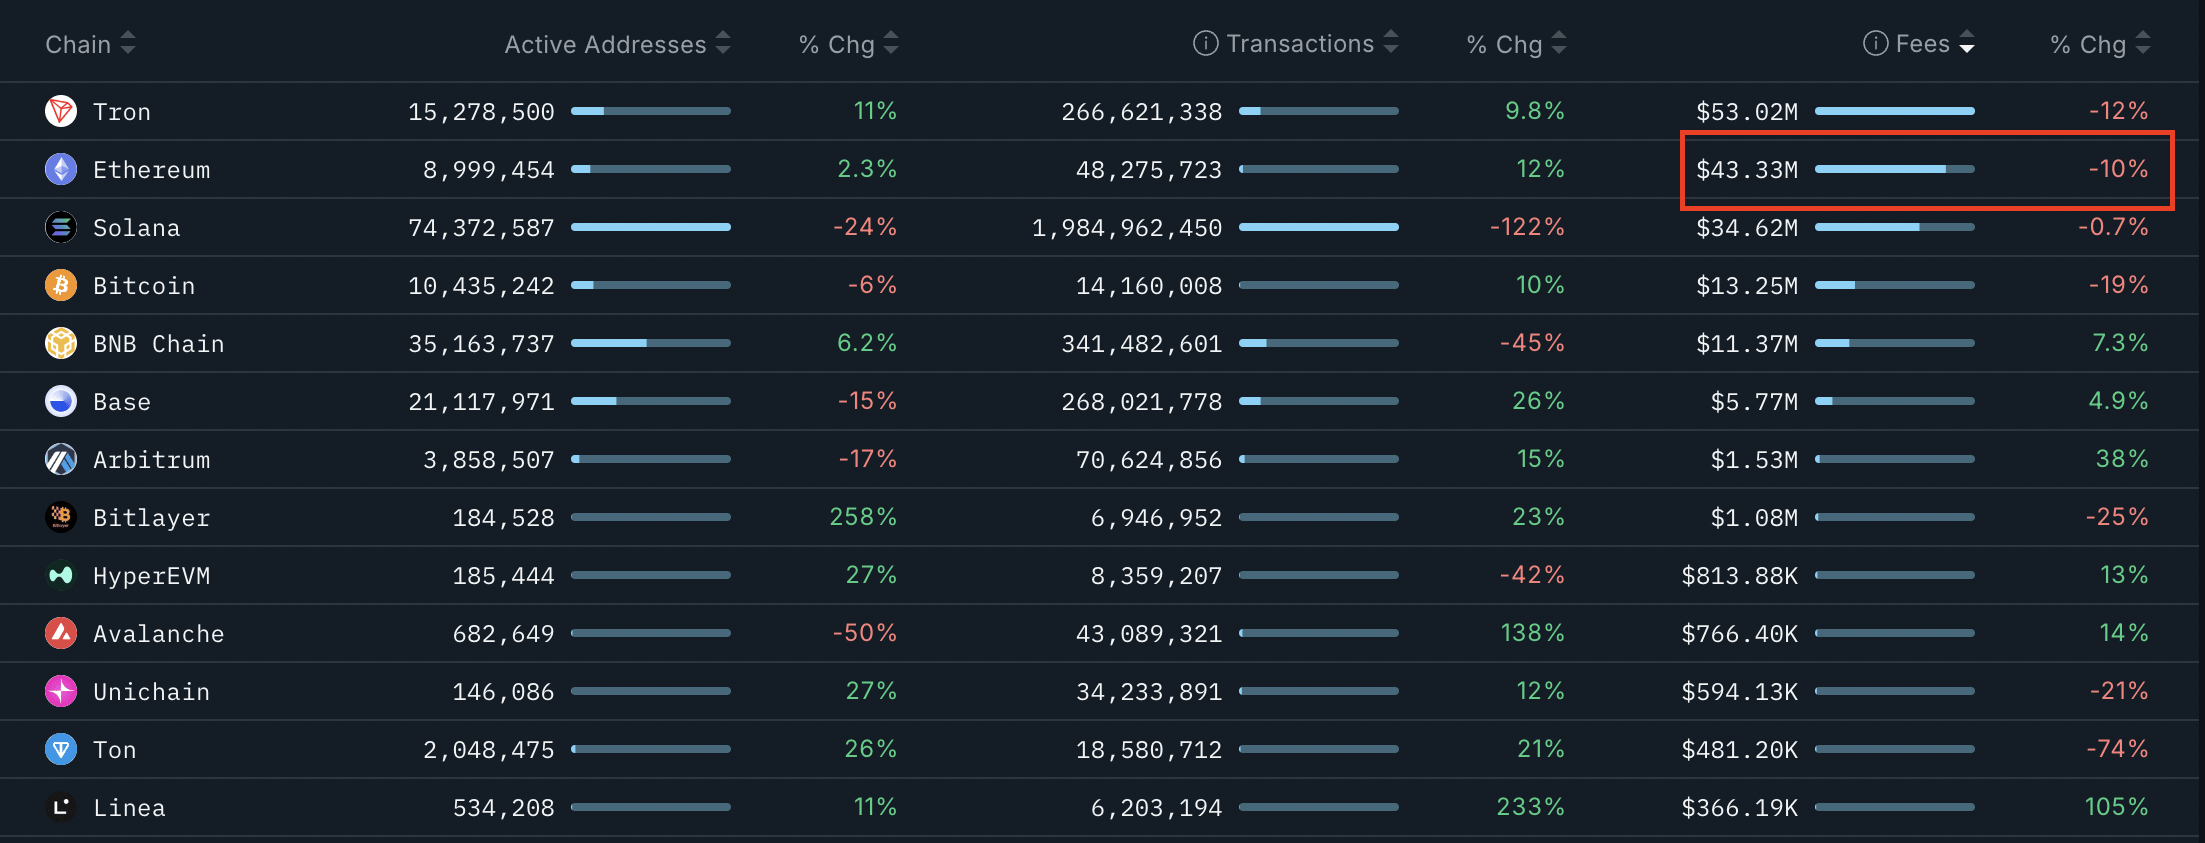Click the BNB Chain logo icon

pyautogui.click(x=61, y=343)
